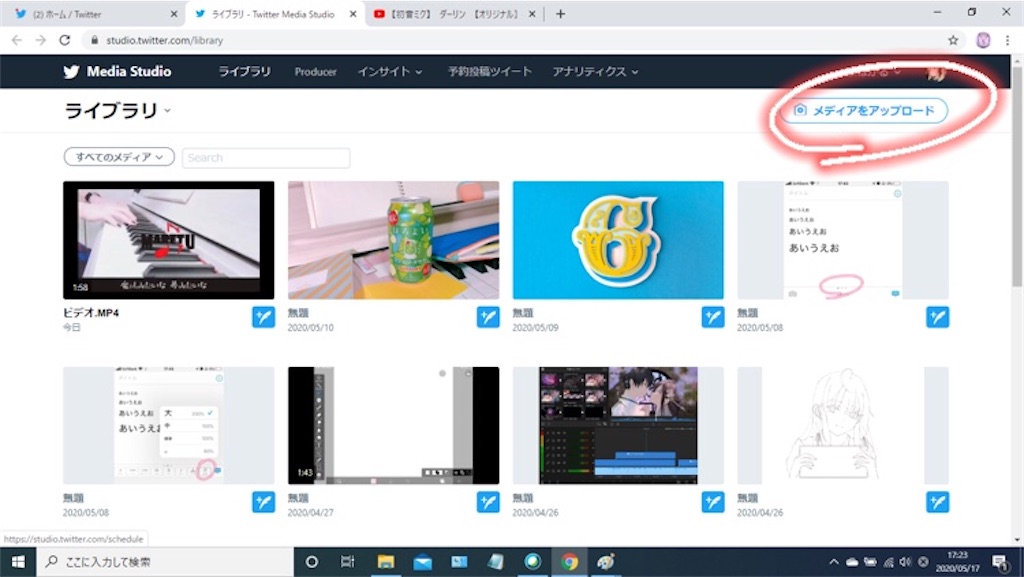This screenshot has width=1024, height=577.
Task: View site info padlock icon
Action: pyautogui.click(x=95, y=40)
